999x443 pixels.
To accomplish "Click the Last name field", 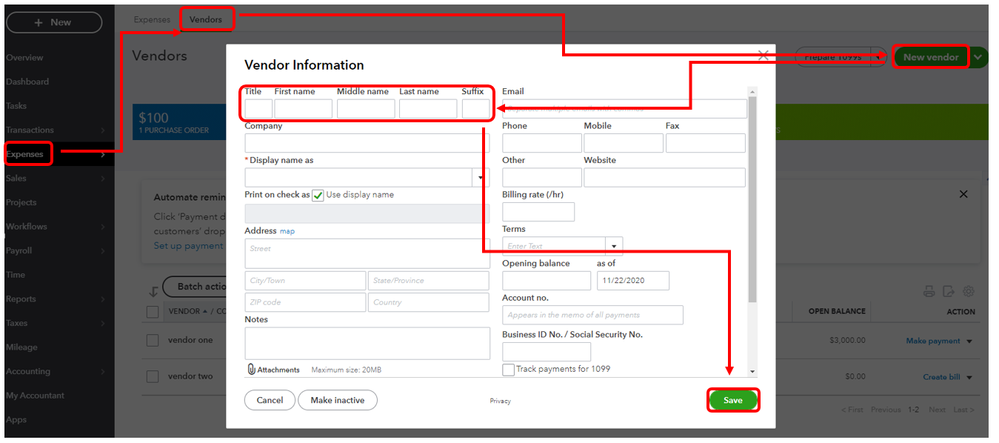I will (428, 109).
